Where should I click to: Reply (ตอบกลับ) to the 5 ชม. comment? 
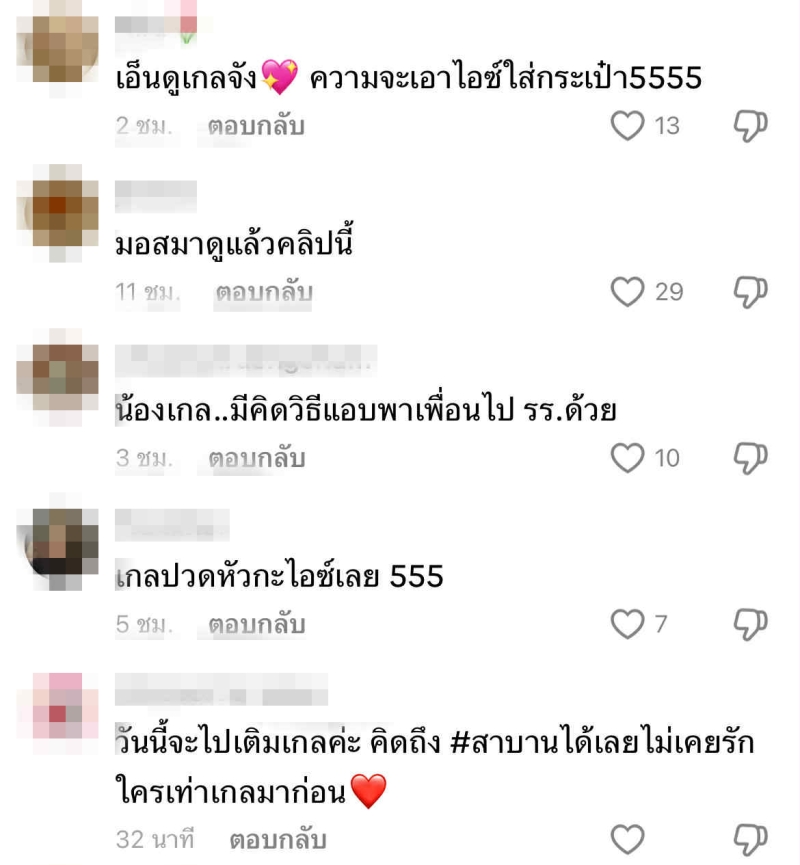pos(257,624)
